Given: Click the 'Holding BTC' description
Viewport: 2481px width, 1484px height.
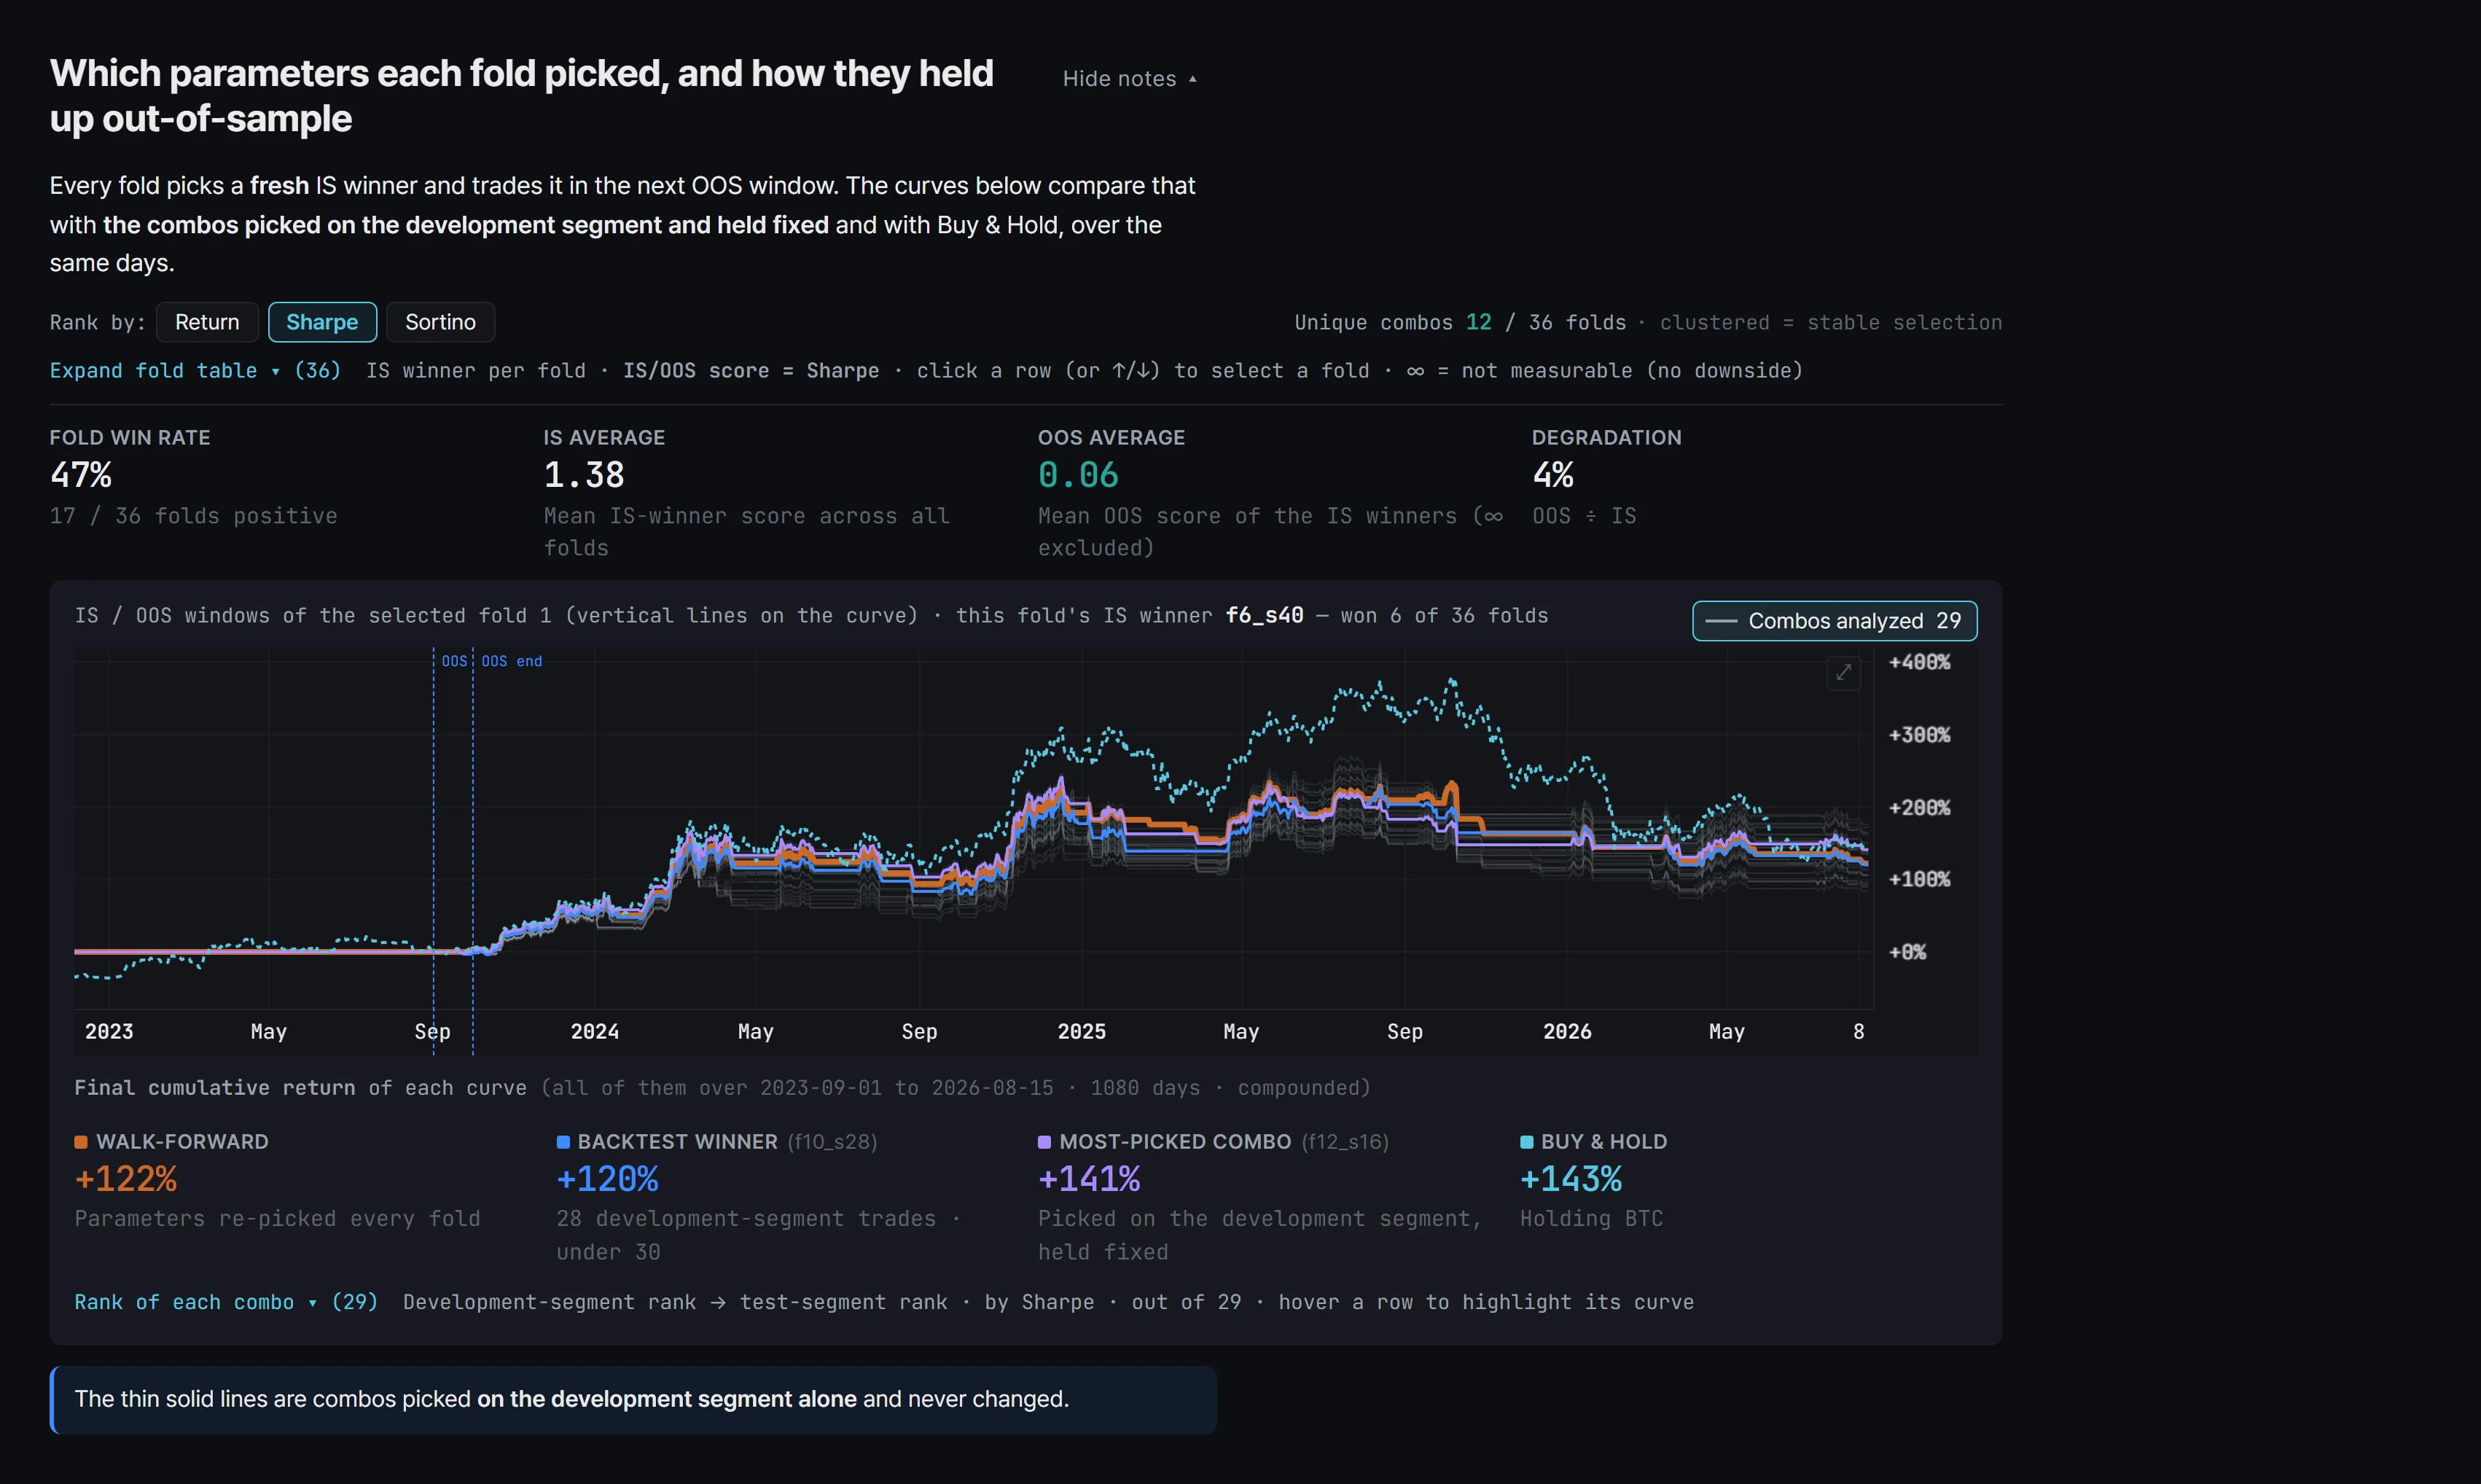Looking at the screenshot, I should pyautogui.click(x=1591, y=1219).
